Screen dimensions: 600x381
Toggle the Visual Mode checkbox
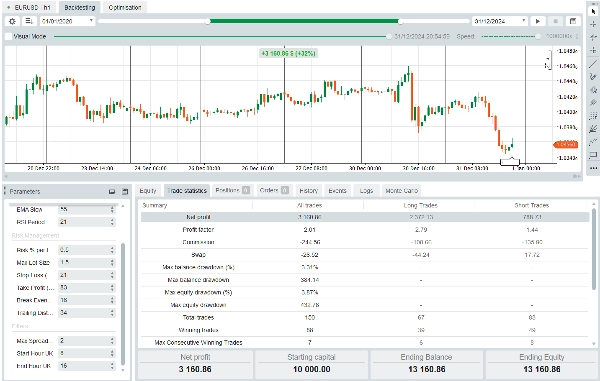tap(8, 37)
